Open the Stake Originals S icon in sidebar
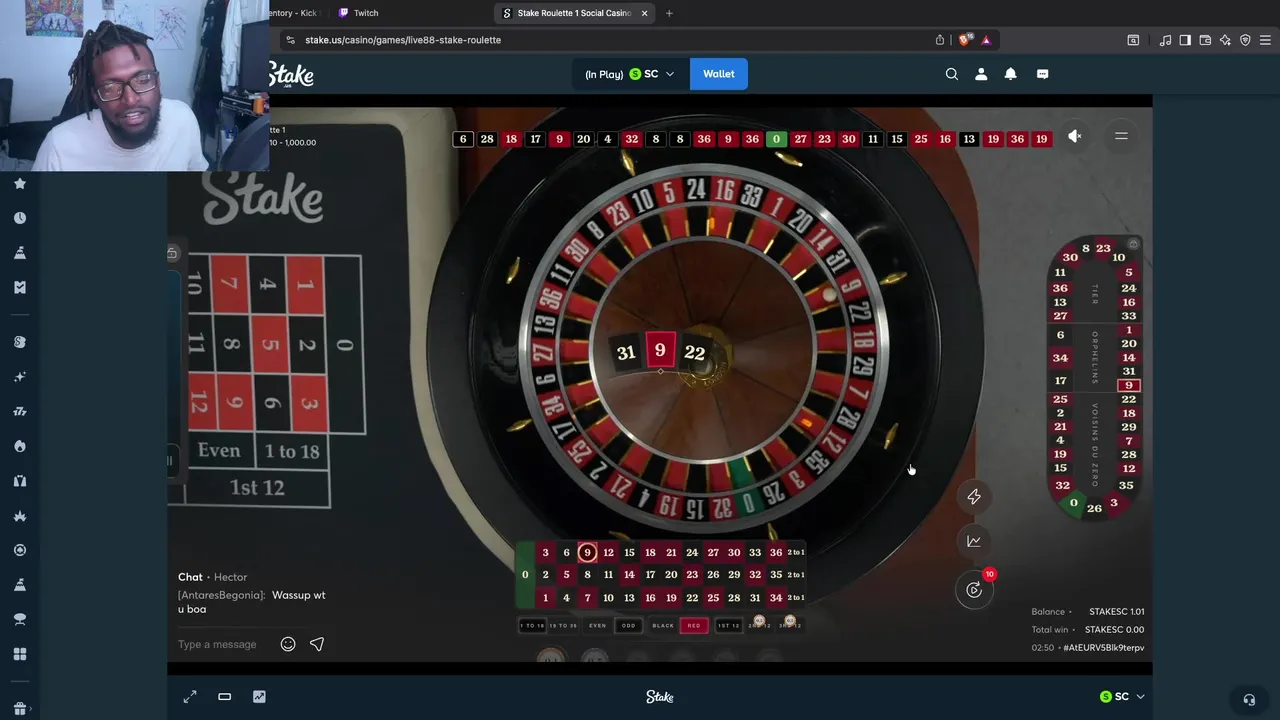Viewport: 1280px width, 720px height. point(20,342)
